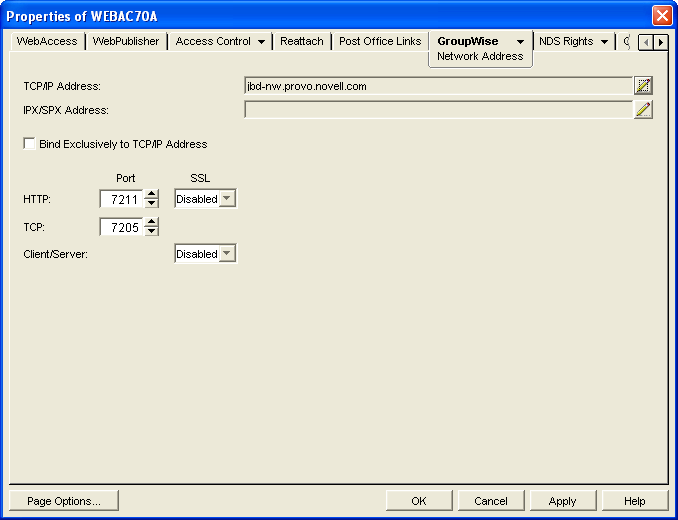Screen dimensions: 678x520
Task: Decrease the HTTP port value
Action: pyautogui.click(x=151, y=203)
